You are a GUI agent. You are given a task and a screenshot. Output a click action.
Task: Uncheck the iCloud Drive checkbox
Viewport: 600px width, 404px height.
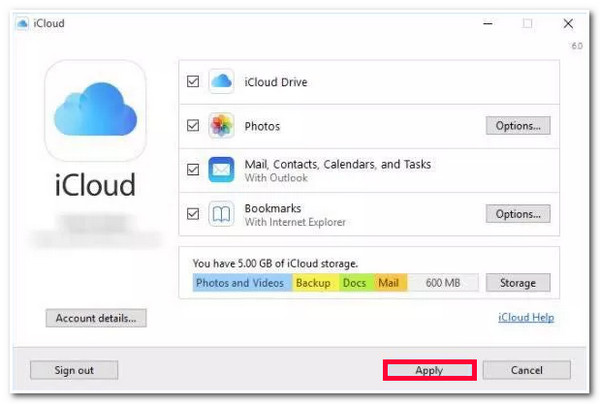click(193, 81)
